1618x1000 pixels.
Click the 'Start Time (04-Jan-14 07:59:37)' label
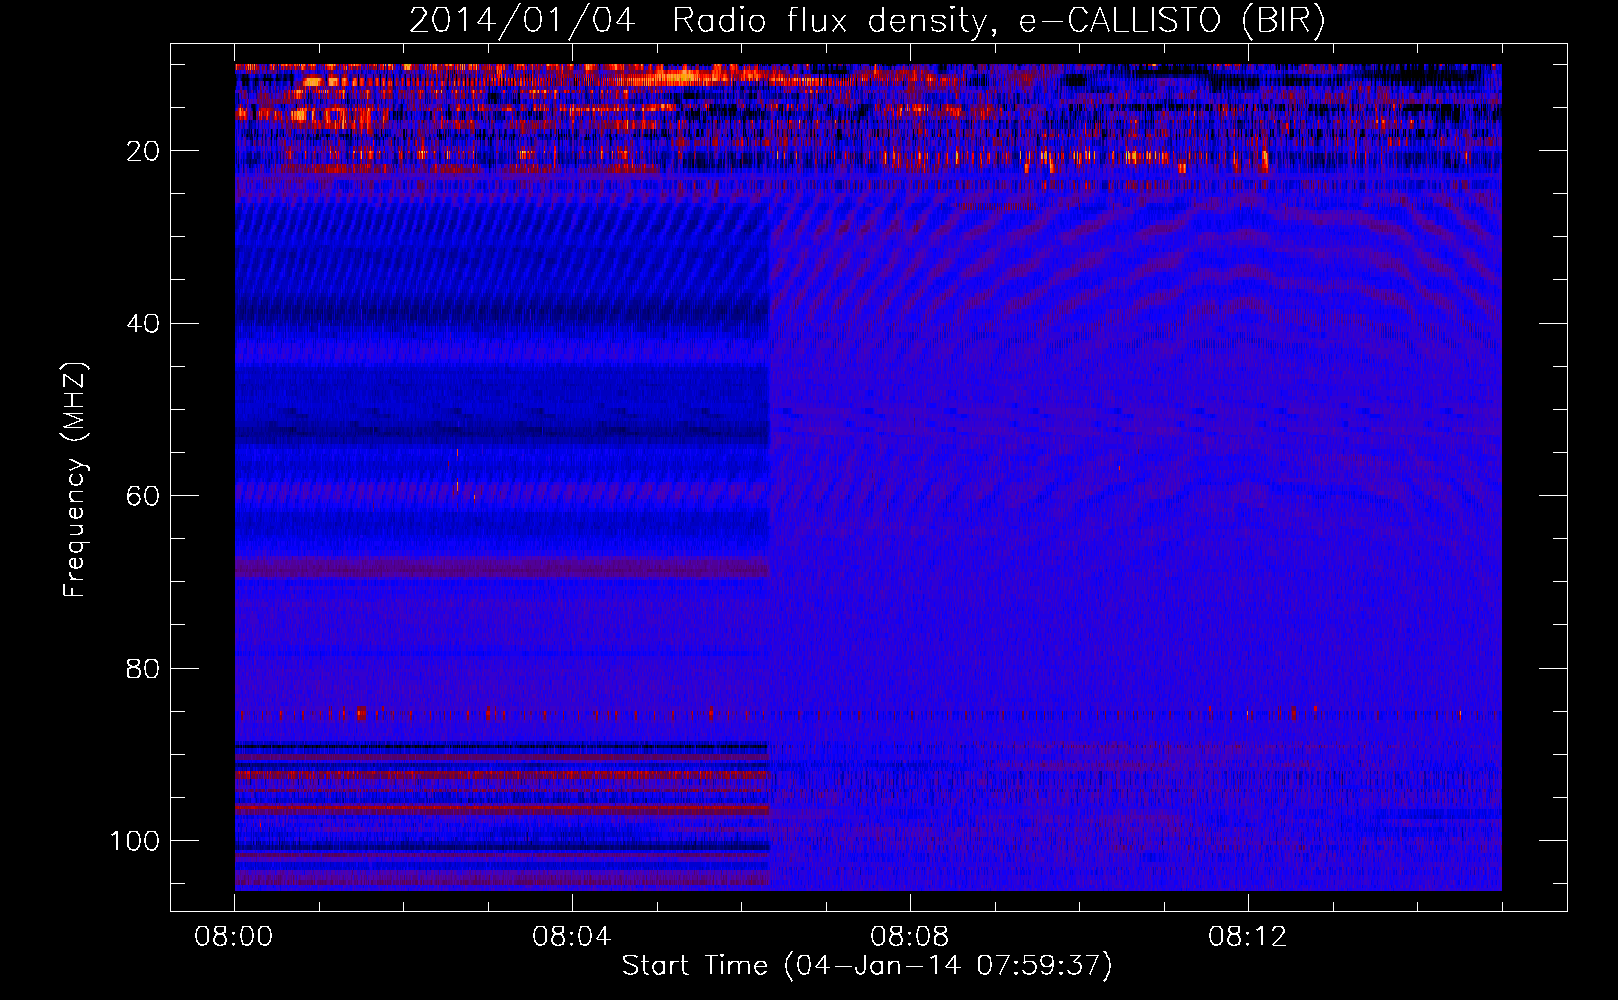(867, 966)
